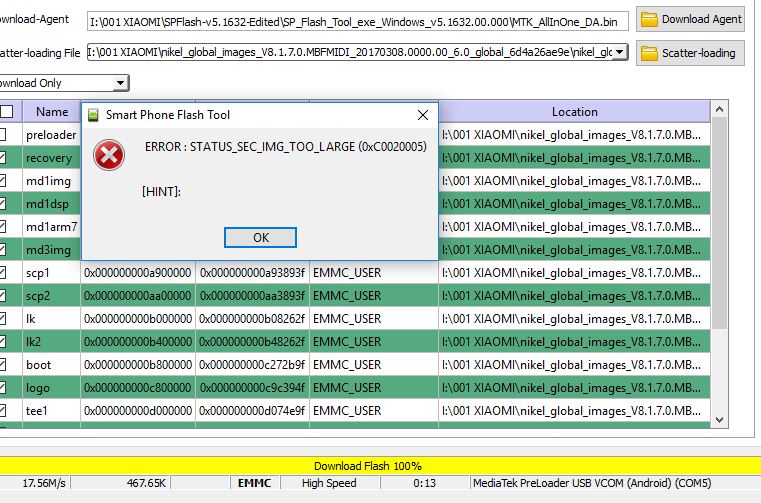Toggle the tee1 partition checkbox
Image resolution: width=761 pixels, height=503 pixels.
(x=4, y=411)
